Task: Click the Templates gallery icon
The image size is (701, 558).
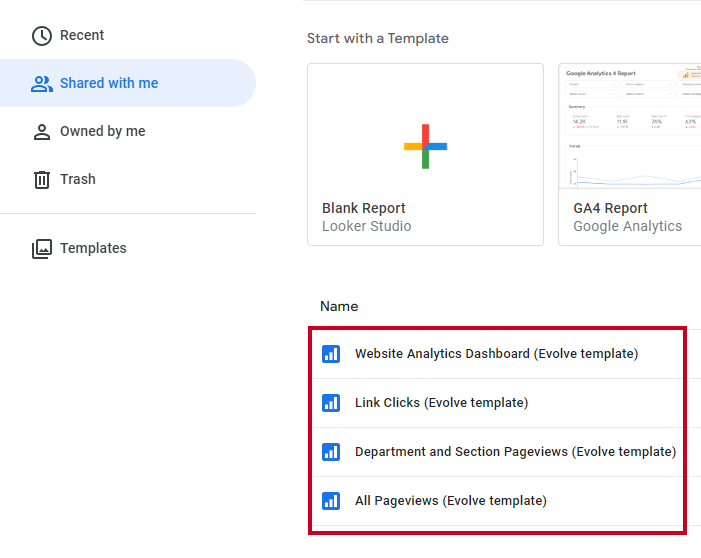Action: (42, 249)
